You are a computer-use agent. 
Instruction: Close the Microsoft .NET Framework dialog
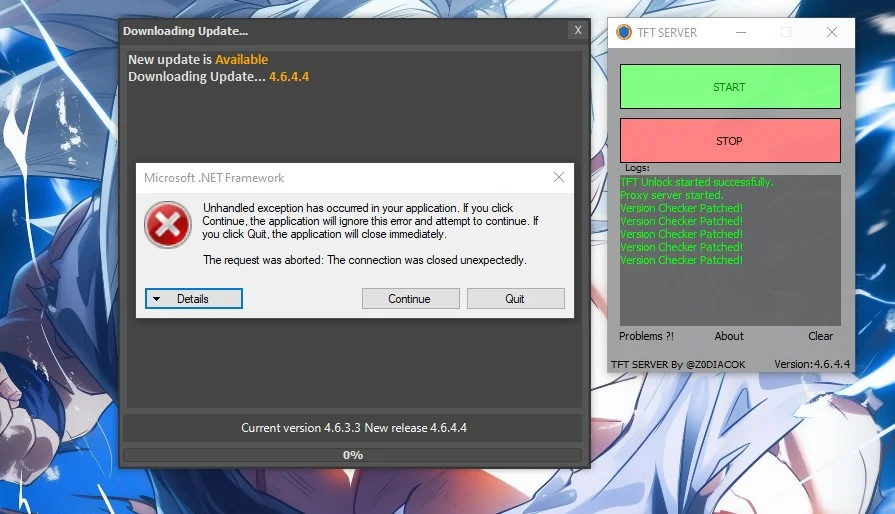point(559,177)
